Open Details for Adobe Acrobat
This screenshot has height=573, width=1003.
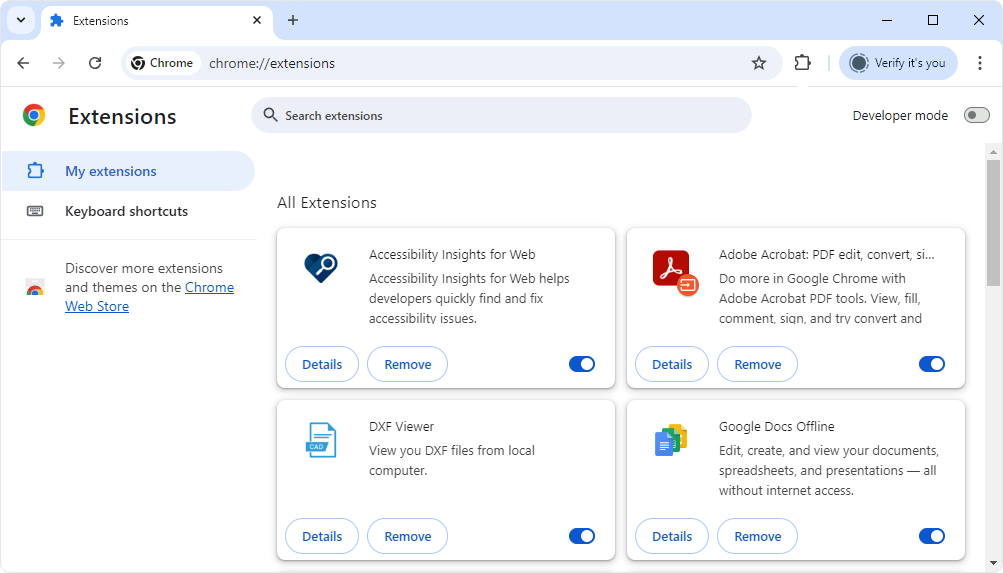point(672,364)
